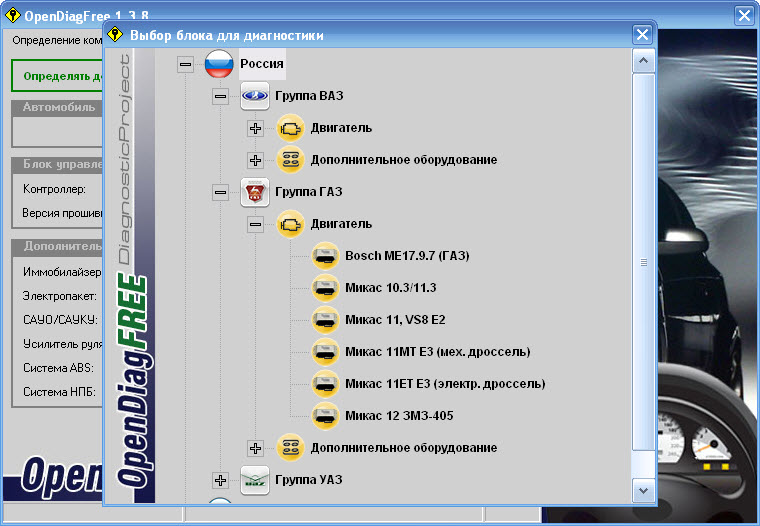Click the Микас 11MT E3 controller icon
The width and height of the screenshot is (760, 526).
pos(325,352)
